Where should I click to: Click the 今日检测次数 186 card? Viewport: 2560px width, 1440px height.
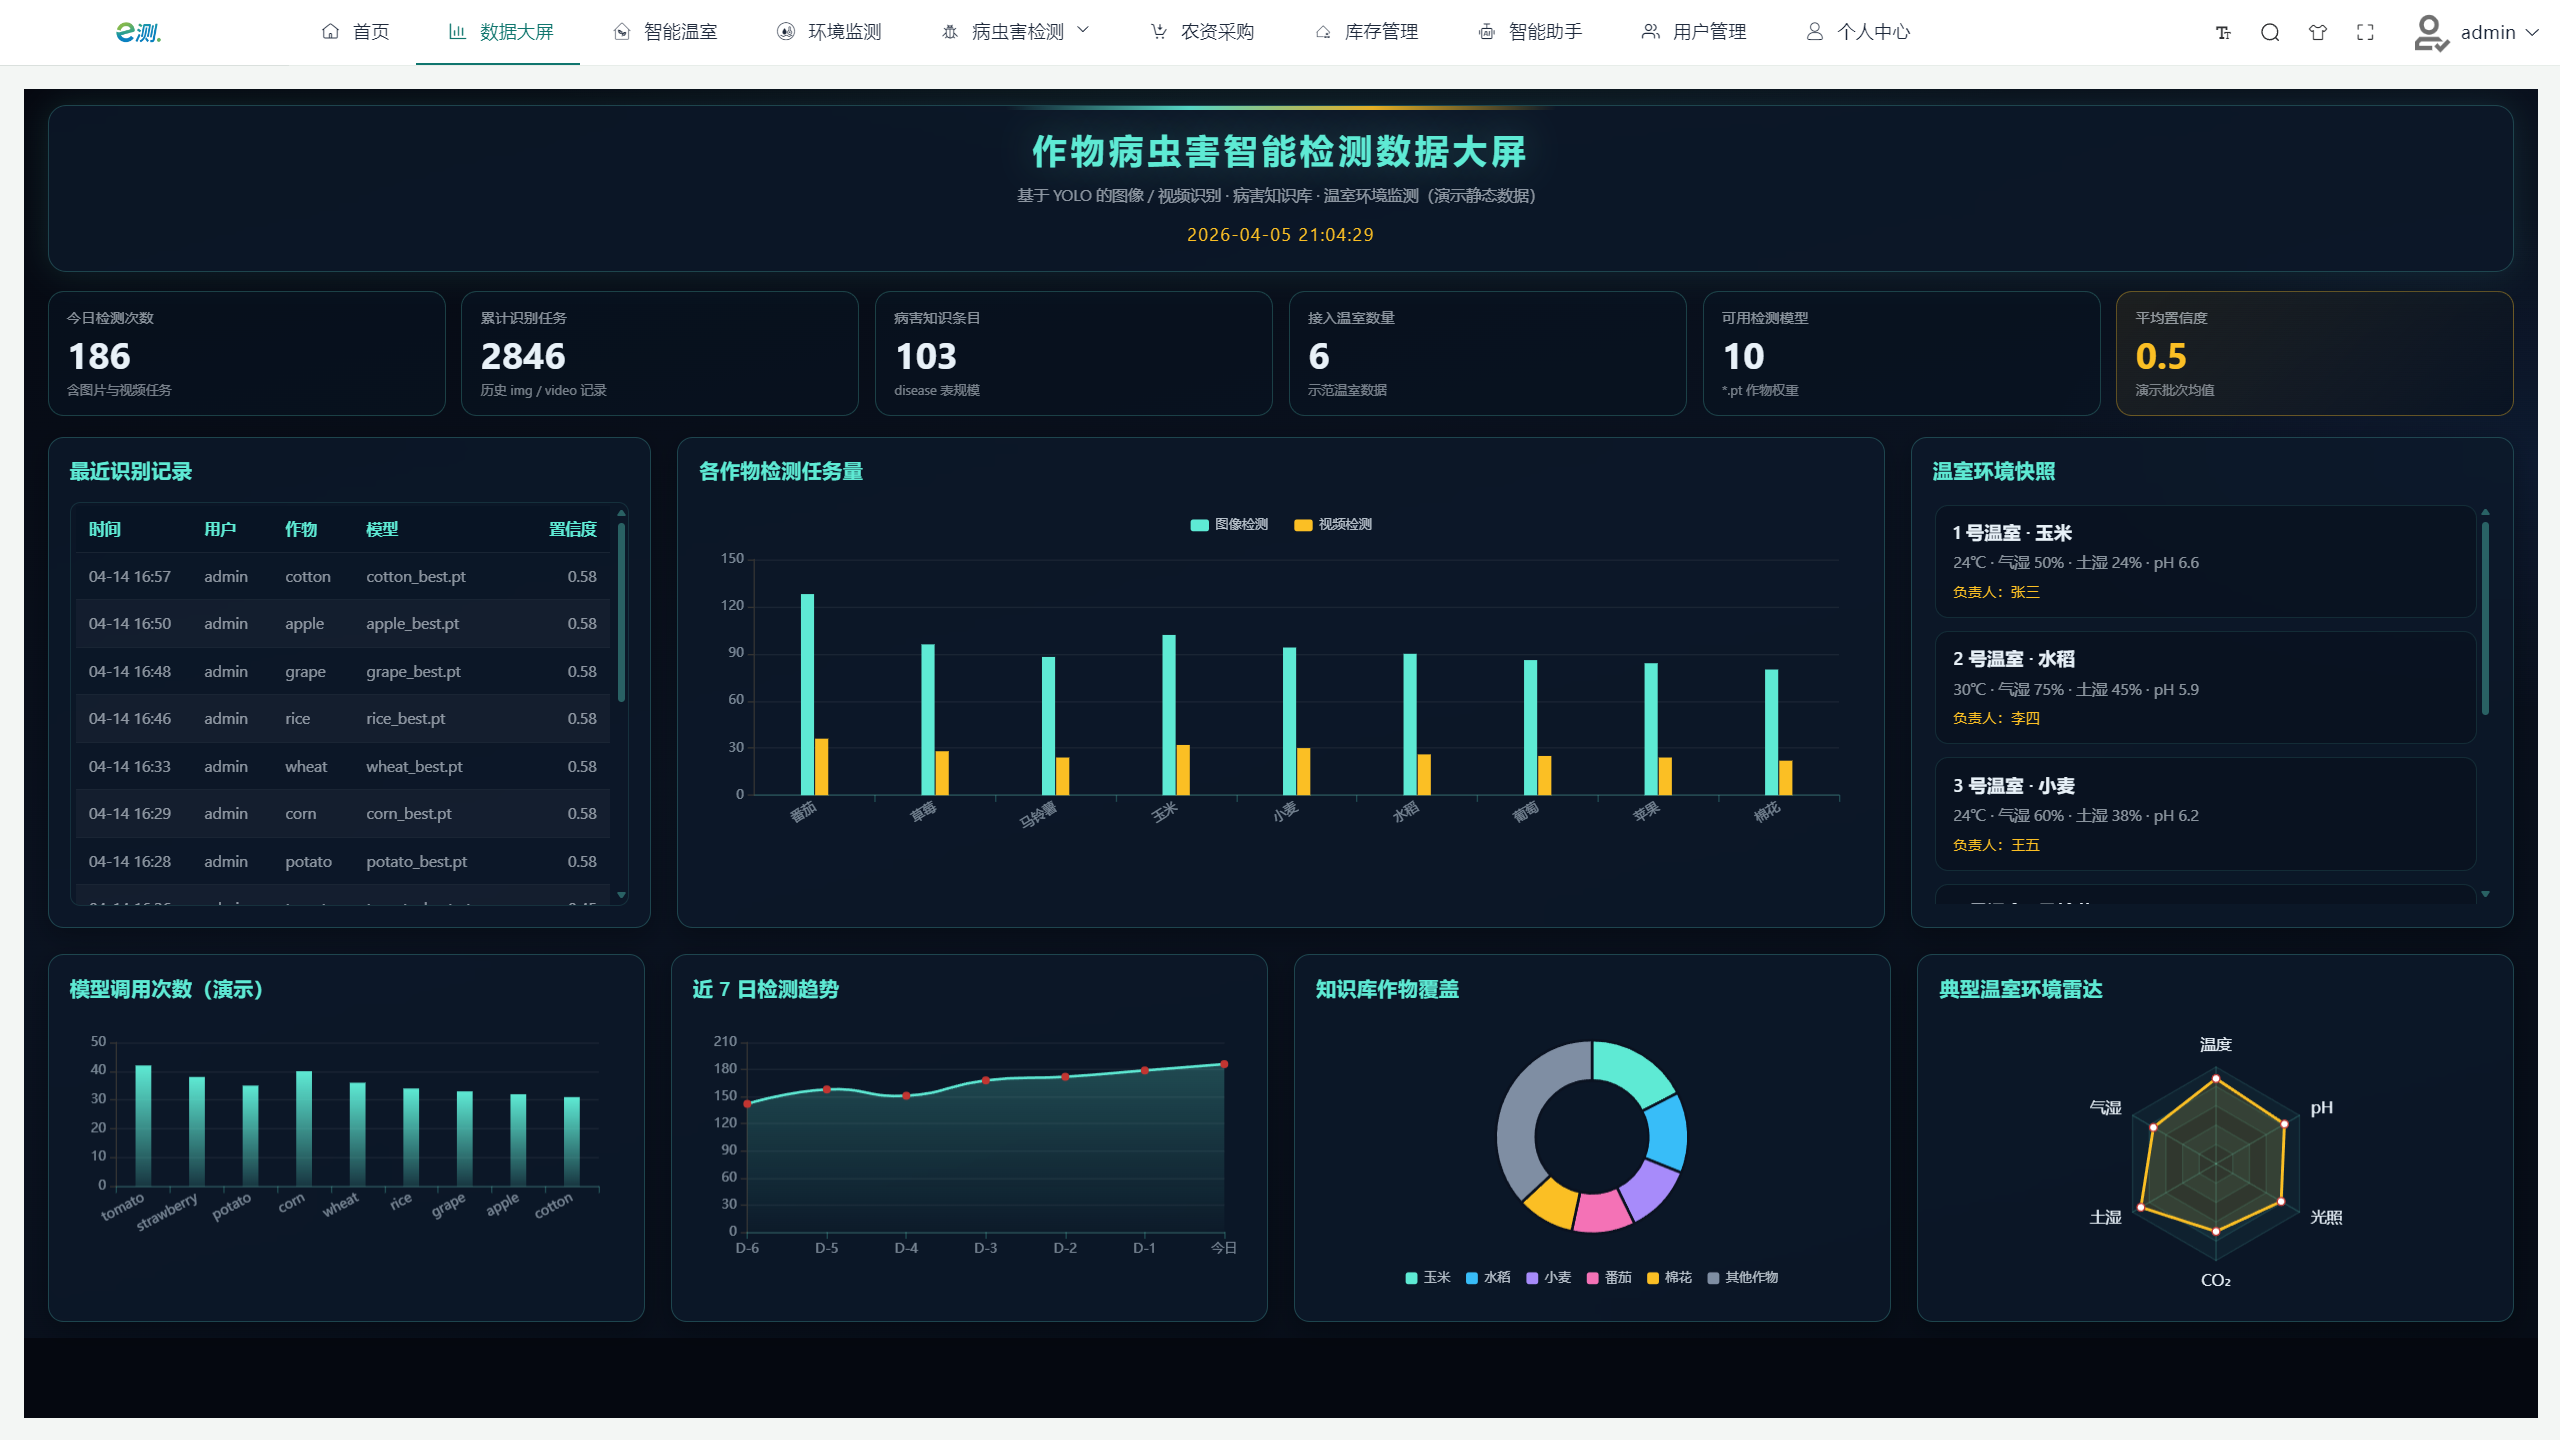coord(247,353)
